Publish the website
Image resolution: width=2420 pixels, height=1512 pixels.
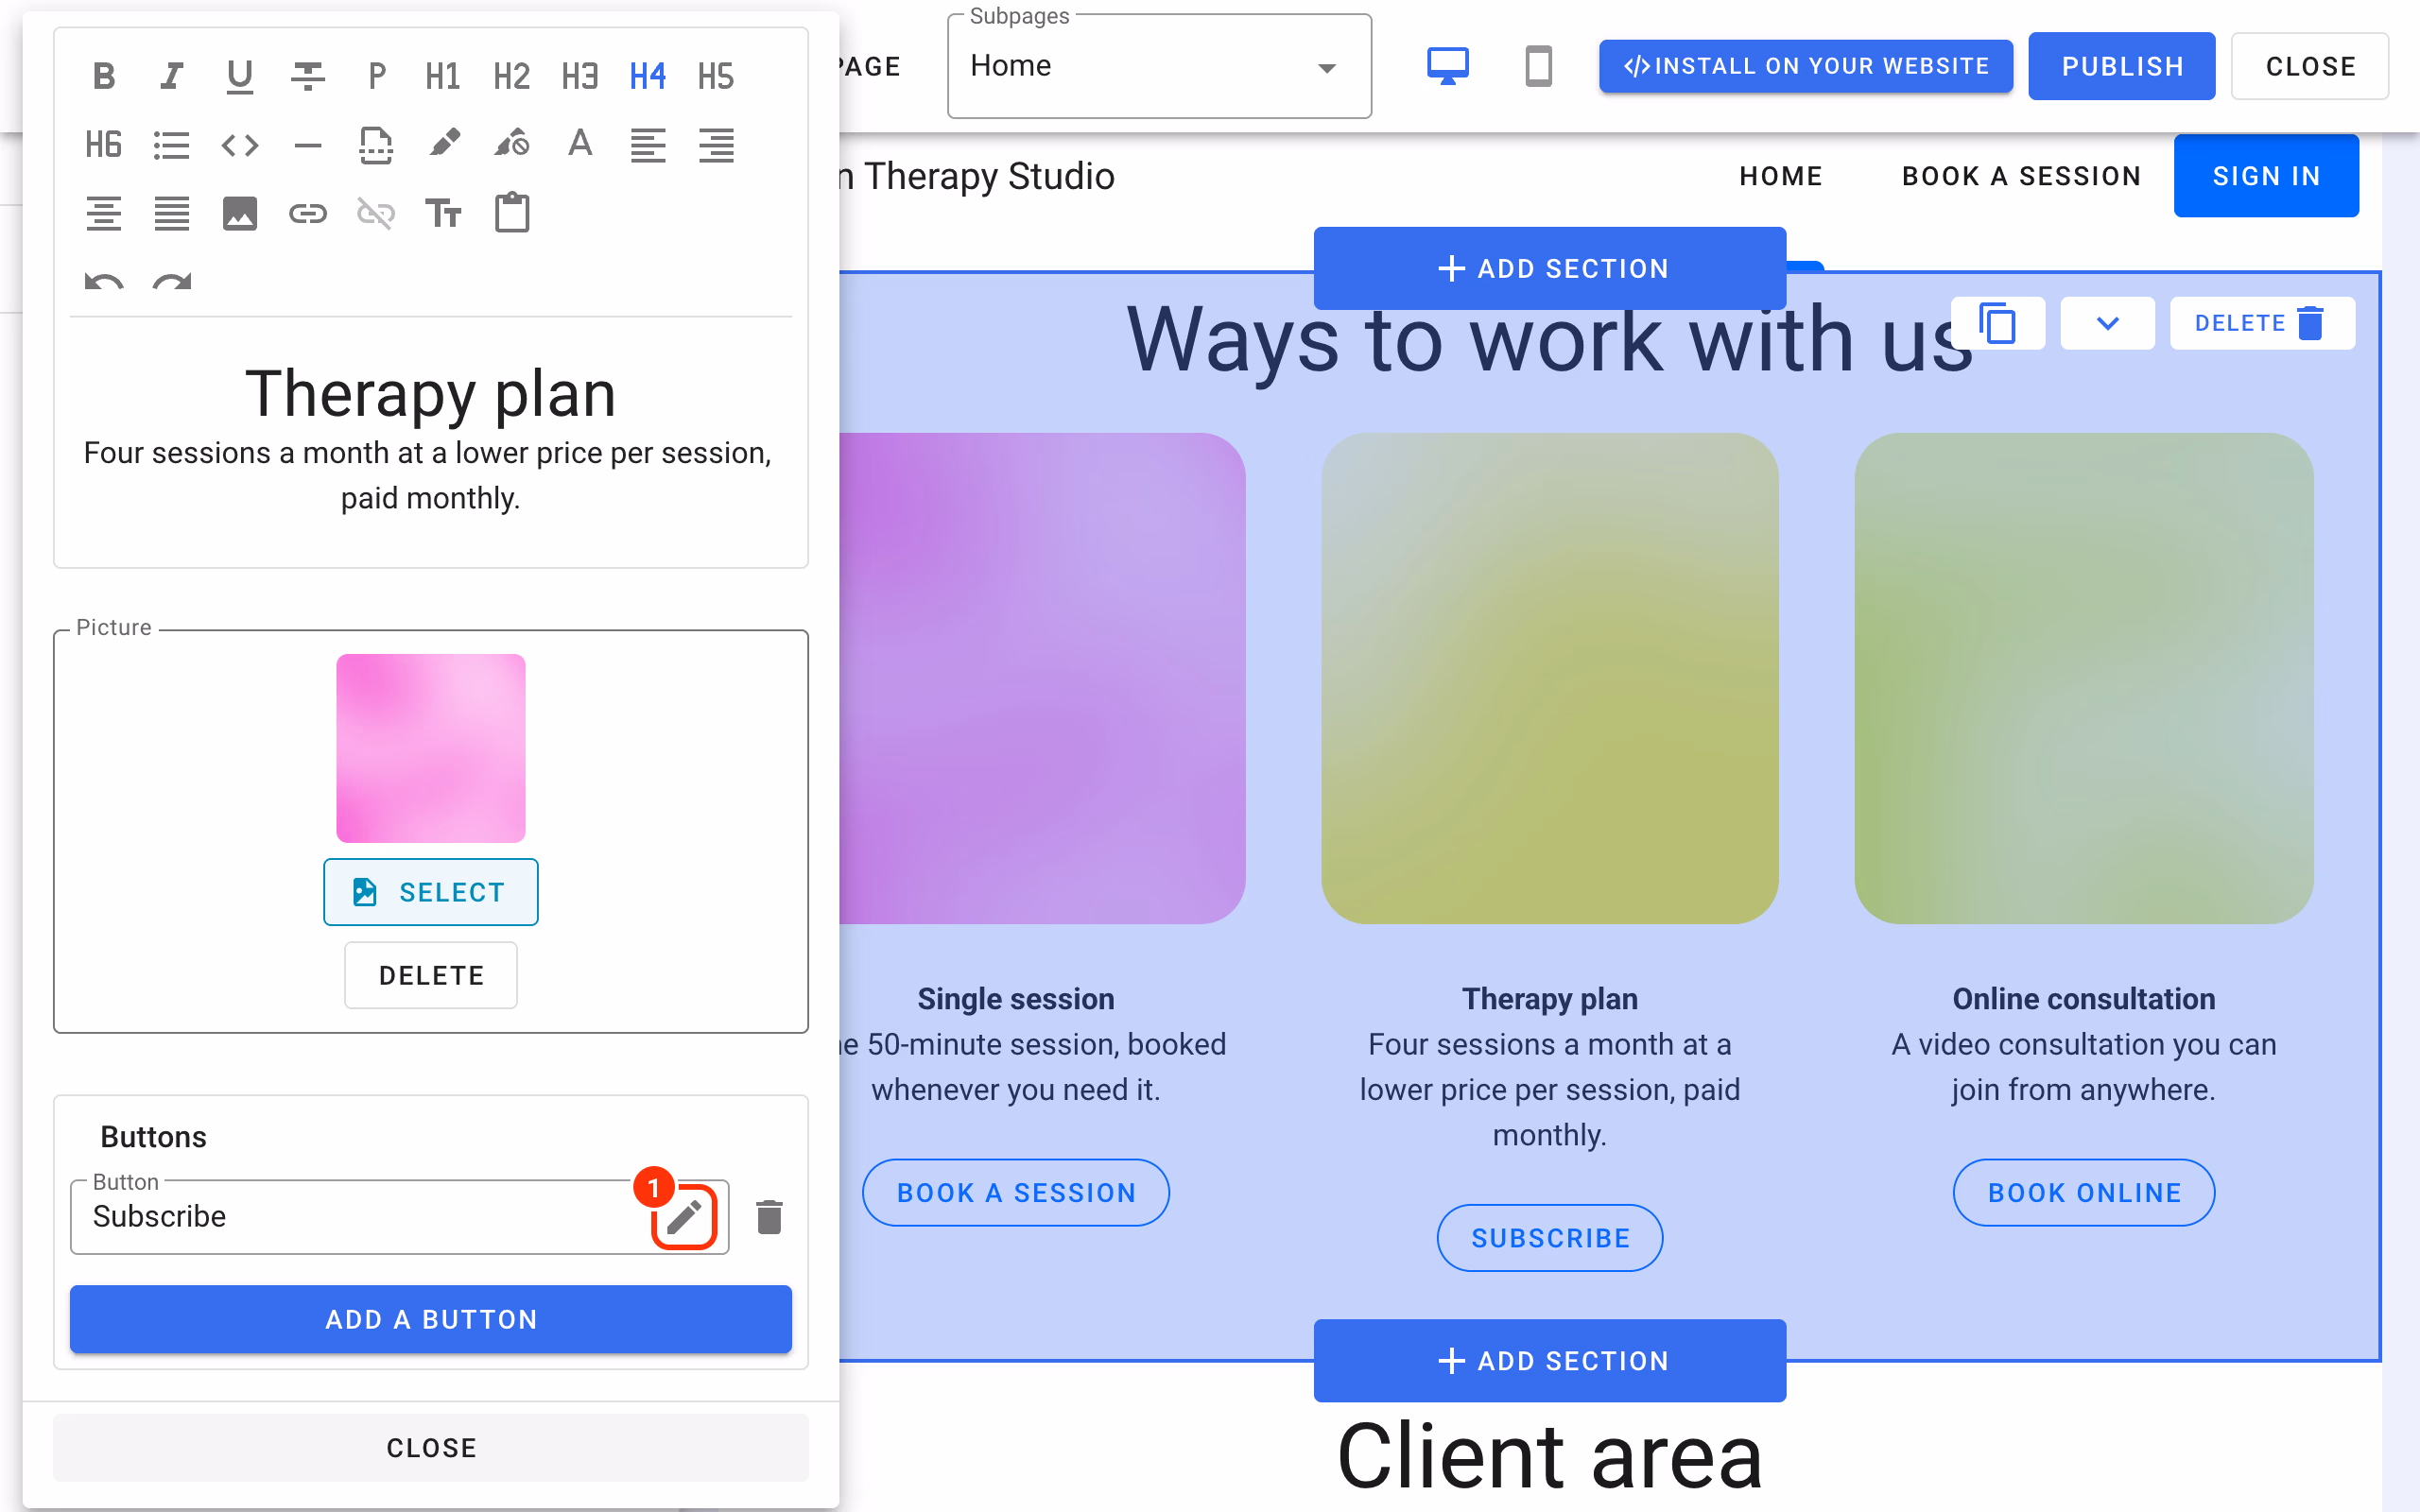coord(2121,66)
